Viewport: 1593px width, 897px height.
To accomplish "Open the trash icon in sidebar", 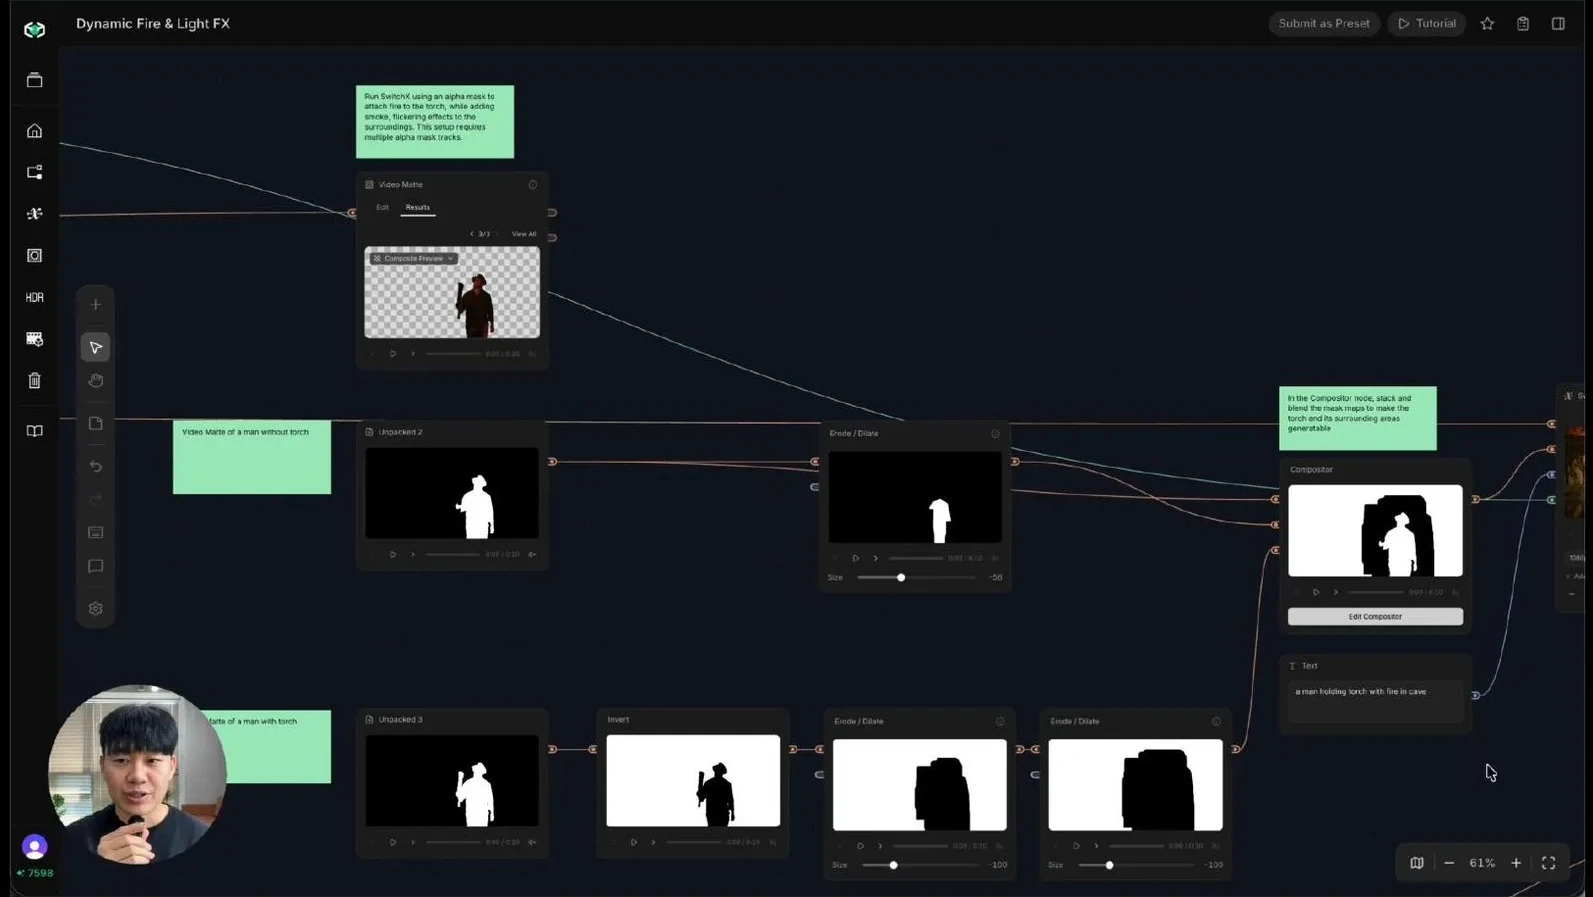I will point(34,381).
